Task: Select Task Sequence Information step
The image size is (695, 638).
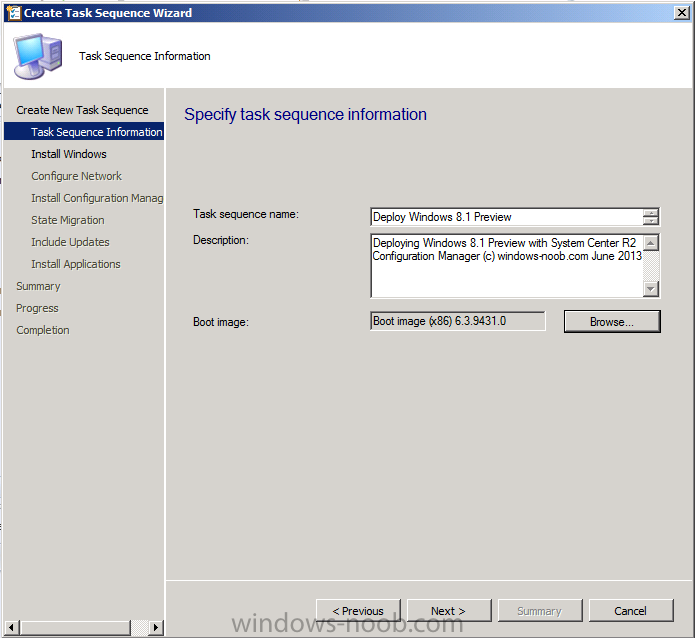Action: pos(84,132)
